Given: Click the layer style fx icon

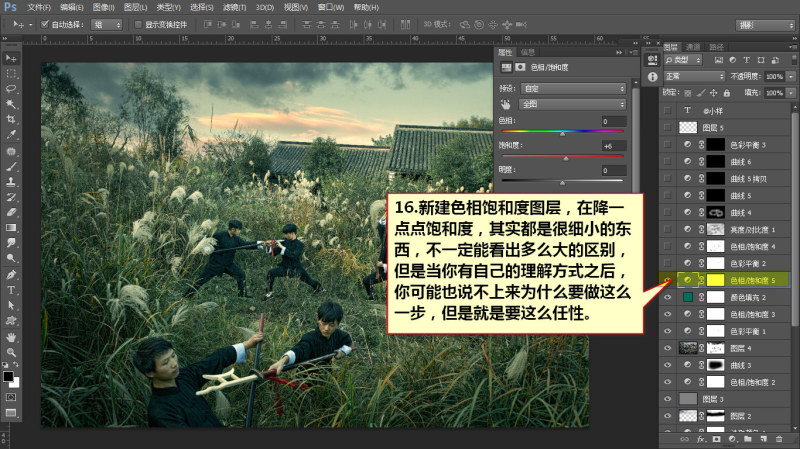Looking at the screenshot, I should point(701,439).
